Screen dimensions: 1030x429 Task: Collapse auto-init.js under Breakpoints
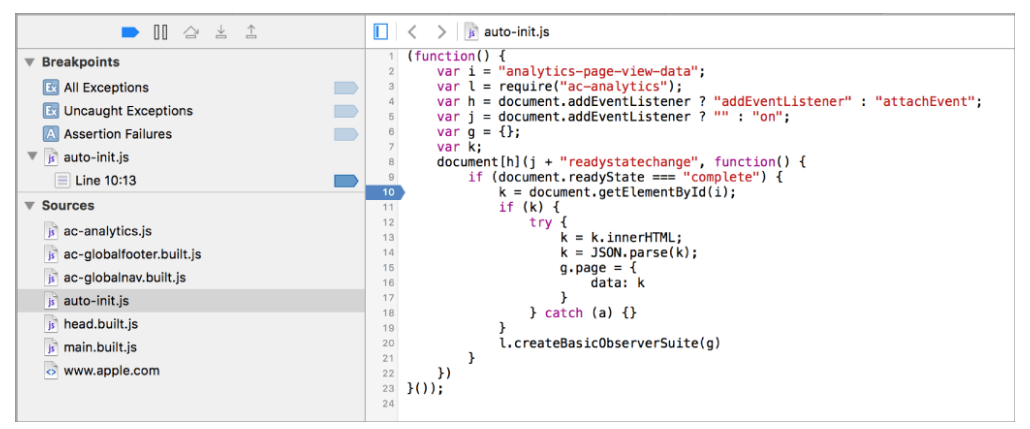click(32, 157)
